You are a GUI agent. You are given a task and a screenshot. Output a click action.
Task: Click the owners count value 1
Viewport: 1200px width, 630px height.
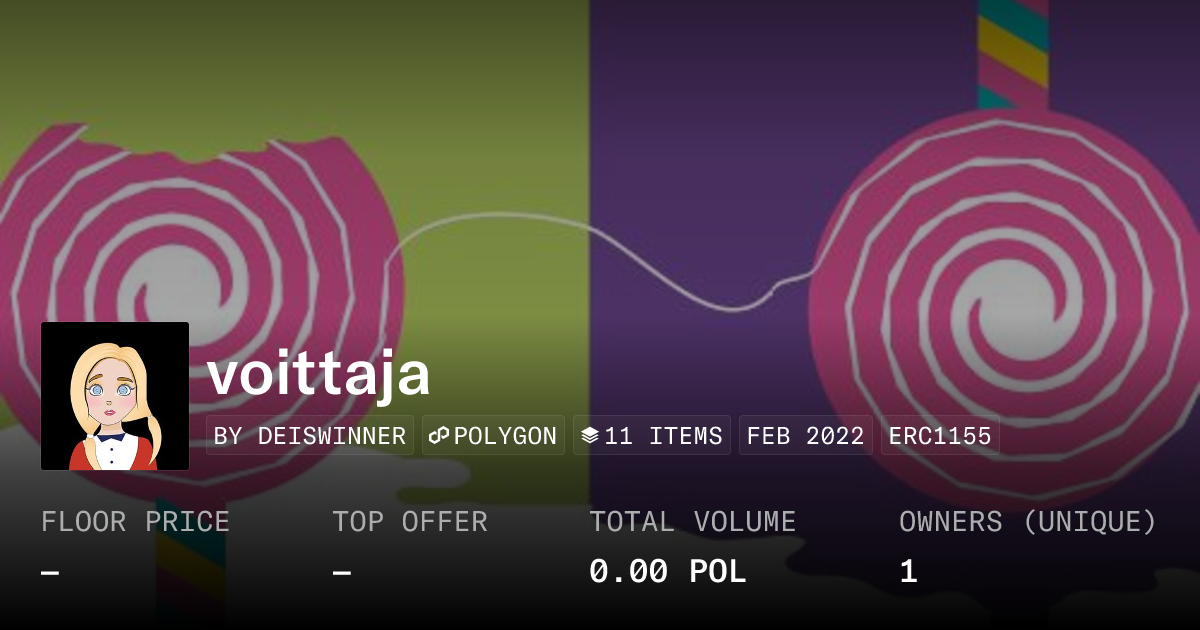pos(908,572)
